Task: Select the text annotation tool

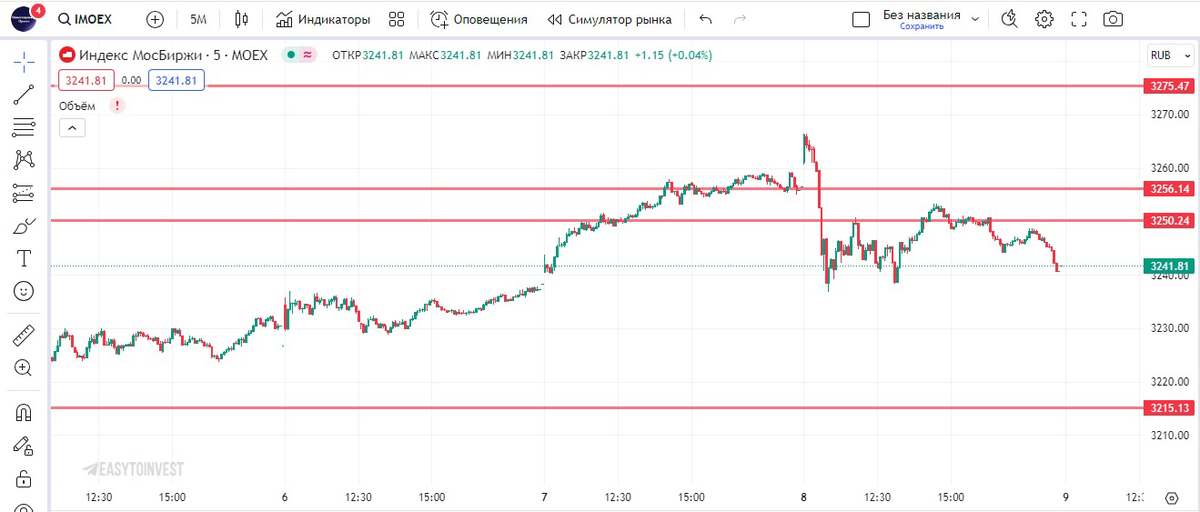Action: coord(24,258)
